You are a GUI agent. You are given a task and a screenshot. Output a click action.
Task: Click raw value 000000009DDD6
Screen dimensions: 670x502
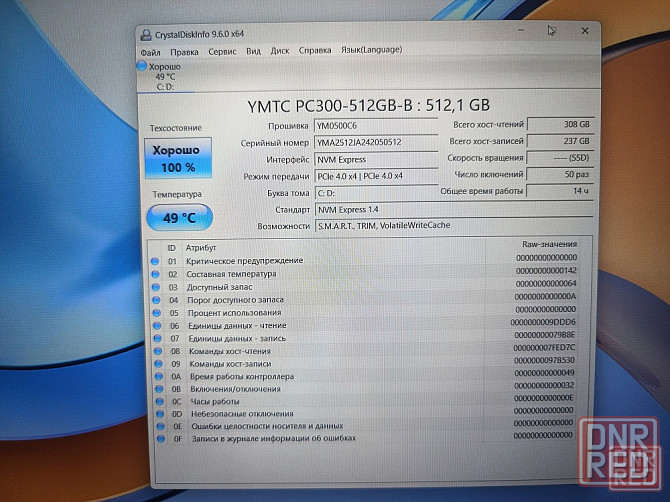pos(544,323)
